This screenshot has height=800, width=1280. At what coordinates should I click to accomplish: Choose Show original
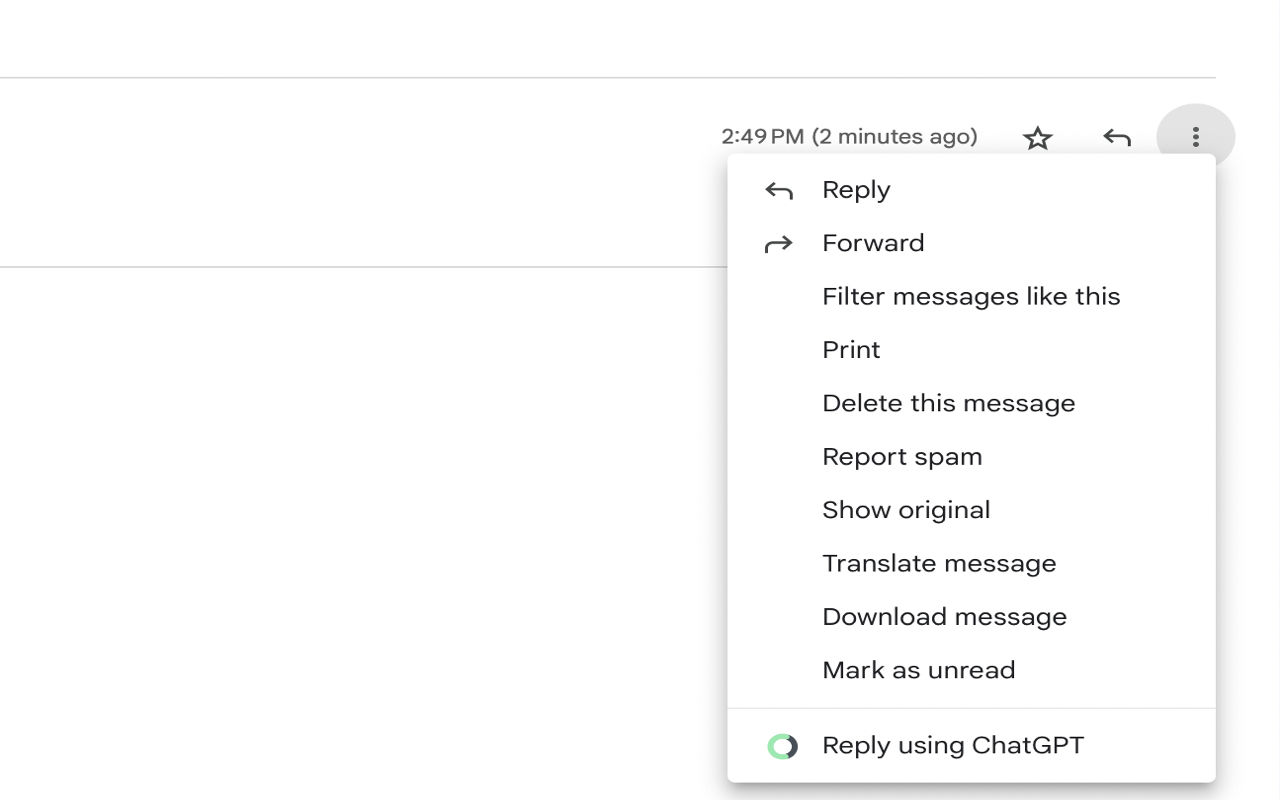point(906,509)
